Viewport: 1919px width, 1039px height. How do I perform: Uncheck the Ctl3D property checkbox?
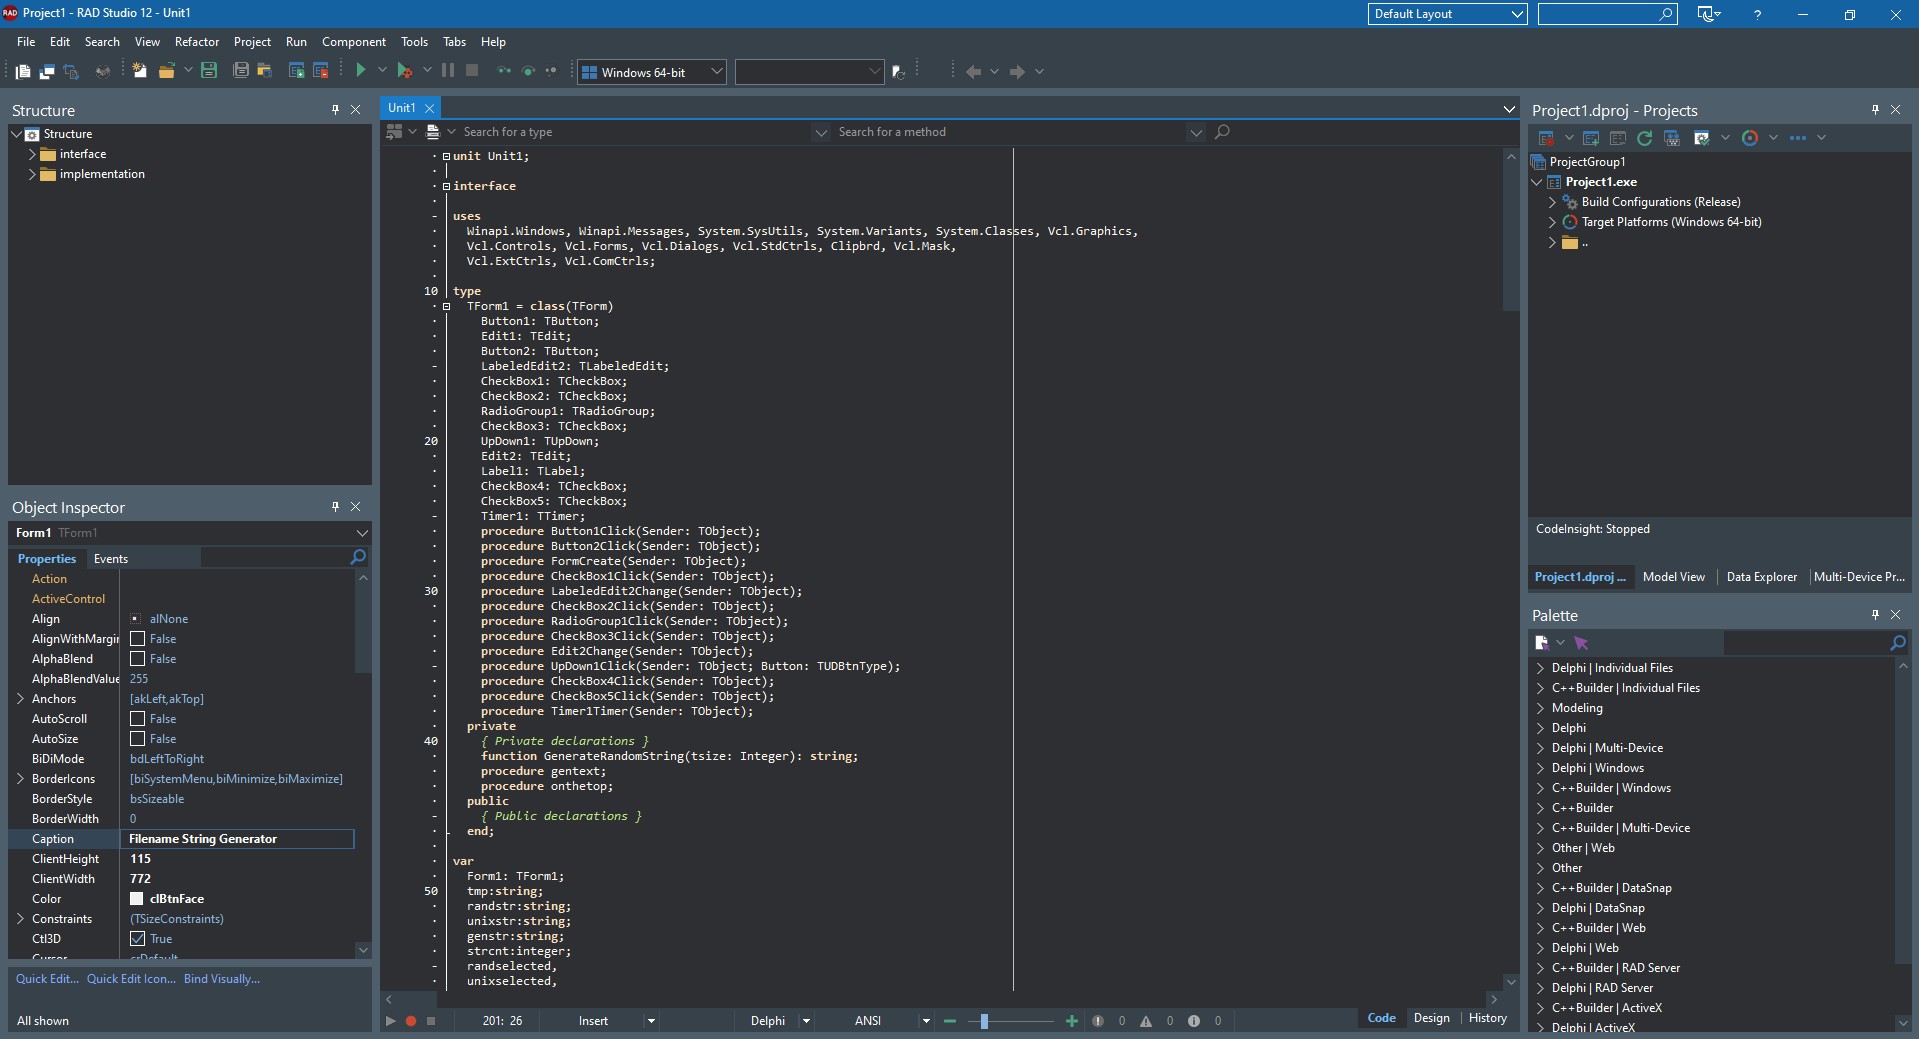tap(138, 939)
